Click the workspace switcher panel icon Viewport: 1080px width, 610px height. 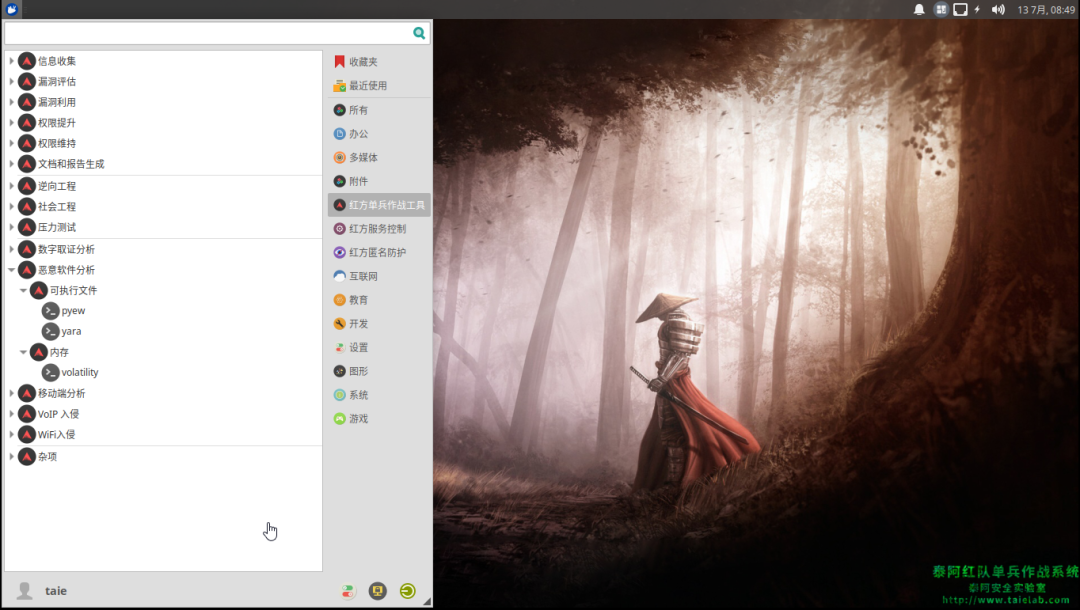[941, 10]
